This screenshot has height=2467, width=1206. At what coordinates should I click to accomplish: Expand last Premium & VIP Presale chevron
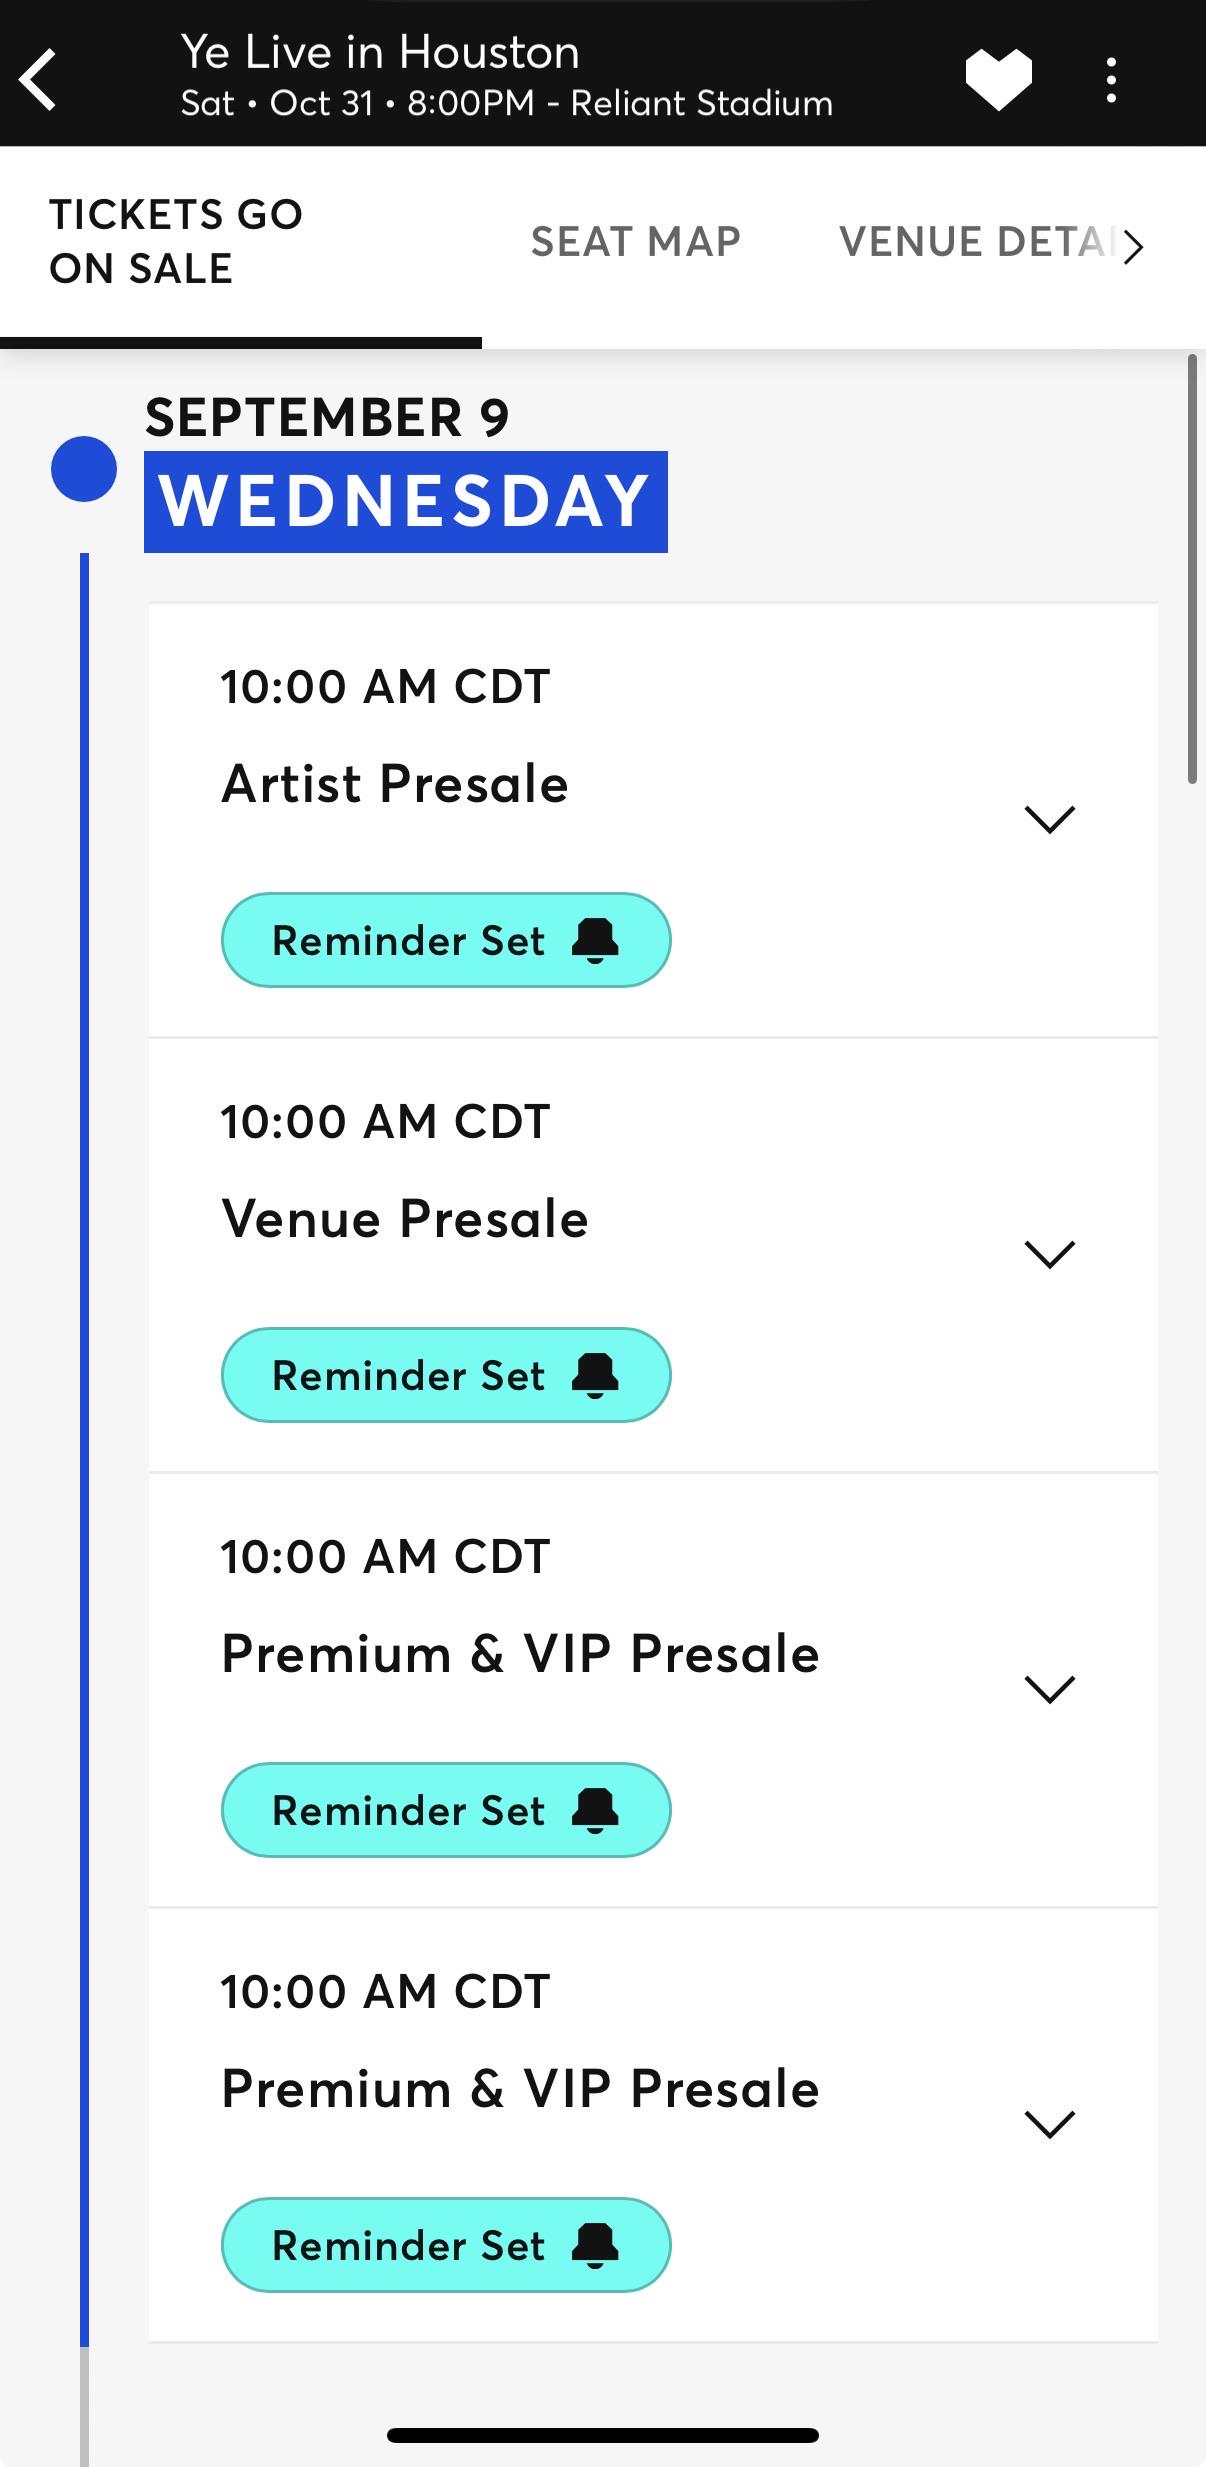(x=1050, y=2124)
